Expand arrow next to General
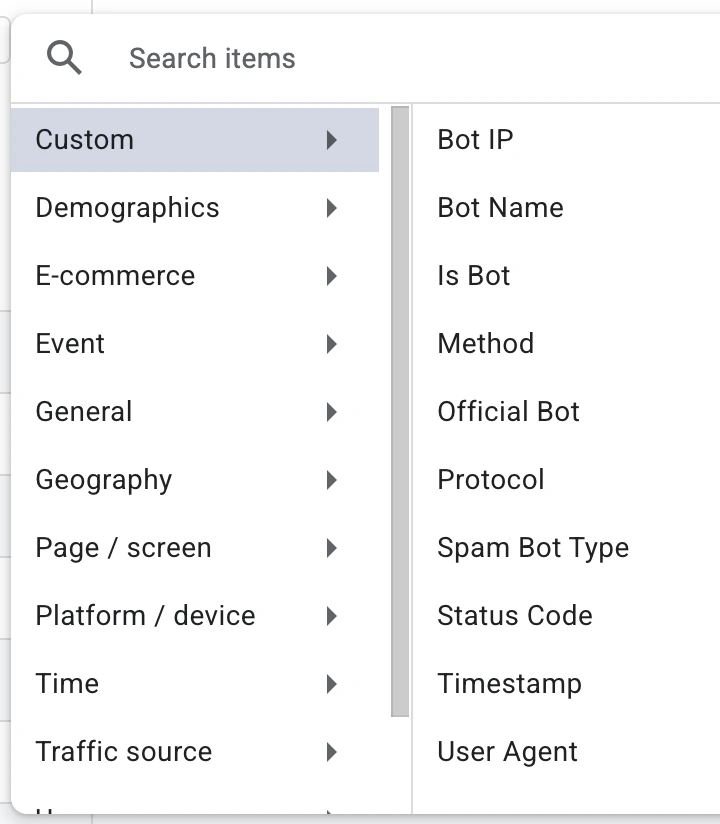The image size is (720, 824). 332,412
